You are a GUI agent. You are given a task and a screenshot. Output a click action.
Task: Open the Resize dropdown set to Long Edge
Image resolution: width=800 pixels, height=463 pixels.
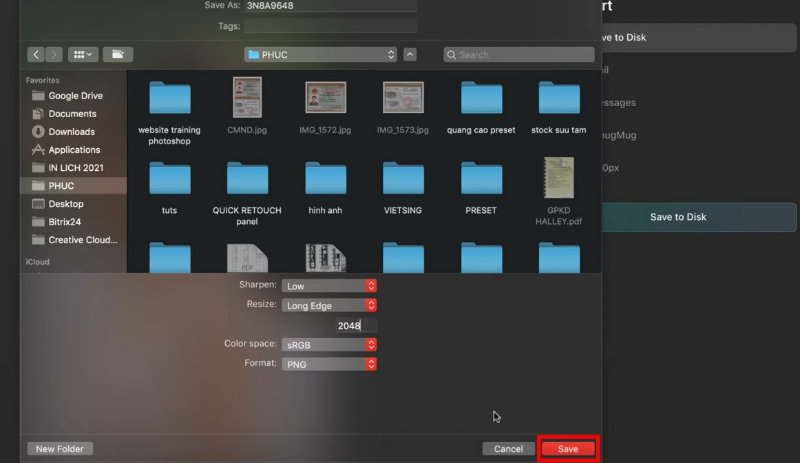click(329, 305)
